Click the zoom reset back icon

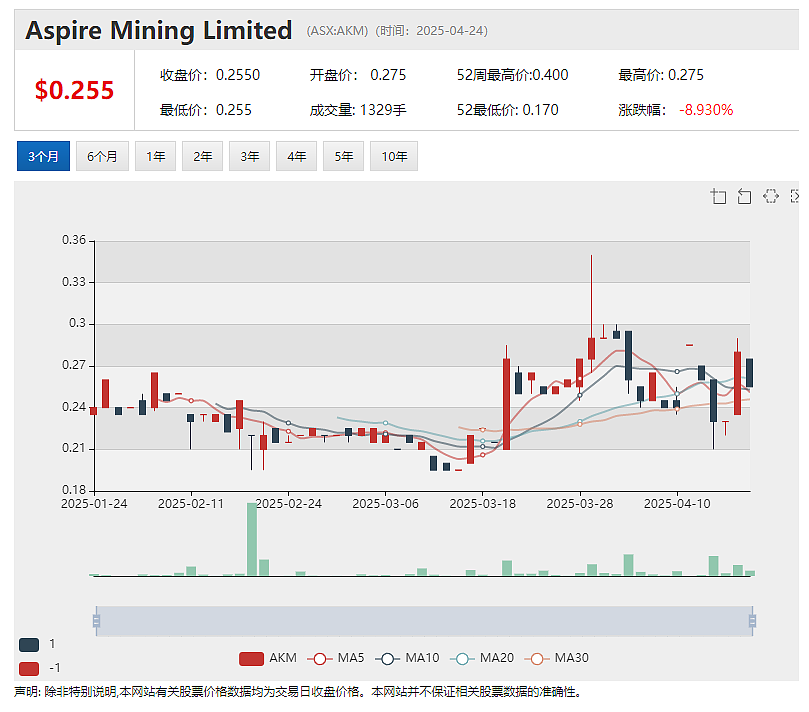click(x=744, y=197)
